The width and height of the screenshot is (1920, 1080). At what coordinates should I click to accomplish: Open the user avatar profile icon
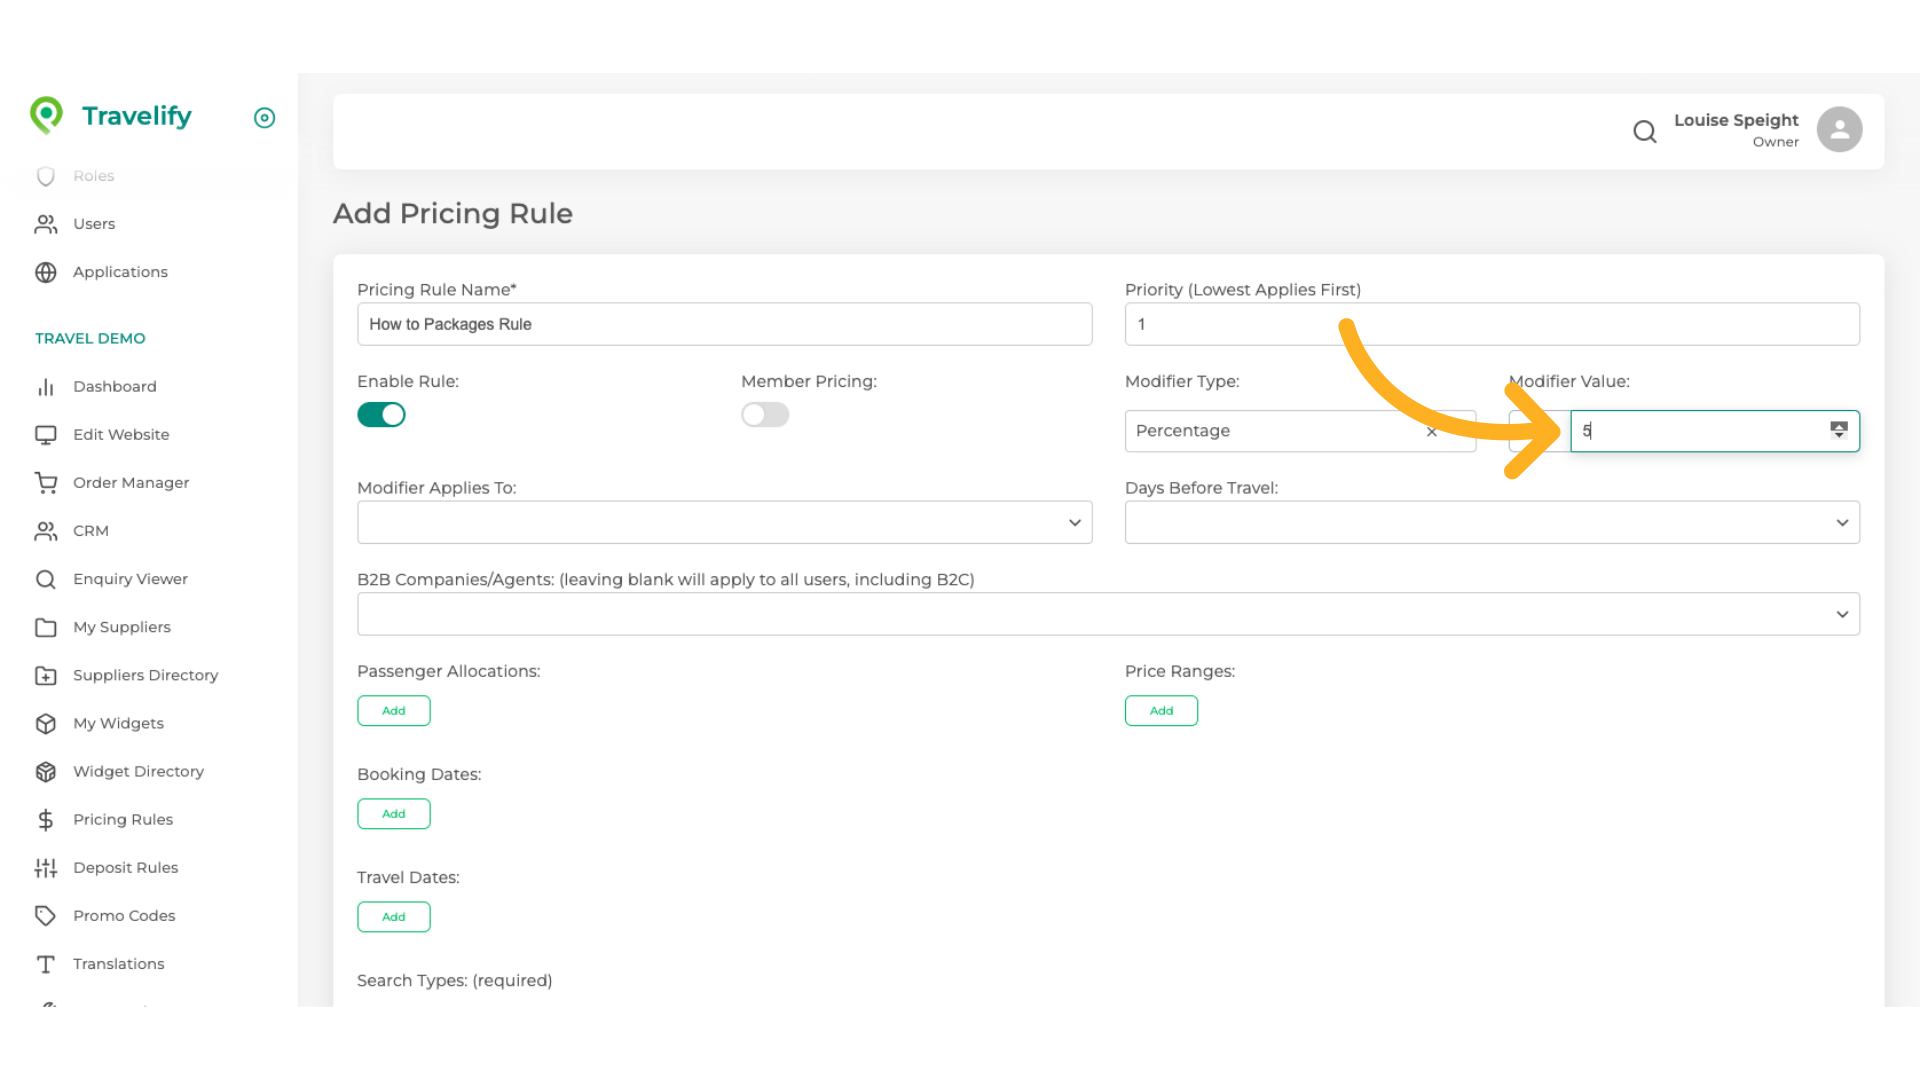(1839, 130)
